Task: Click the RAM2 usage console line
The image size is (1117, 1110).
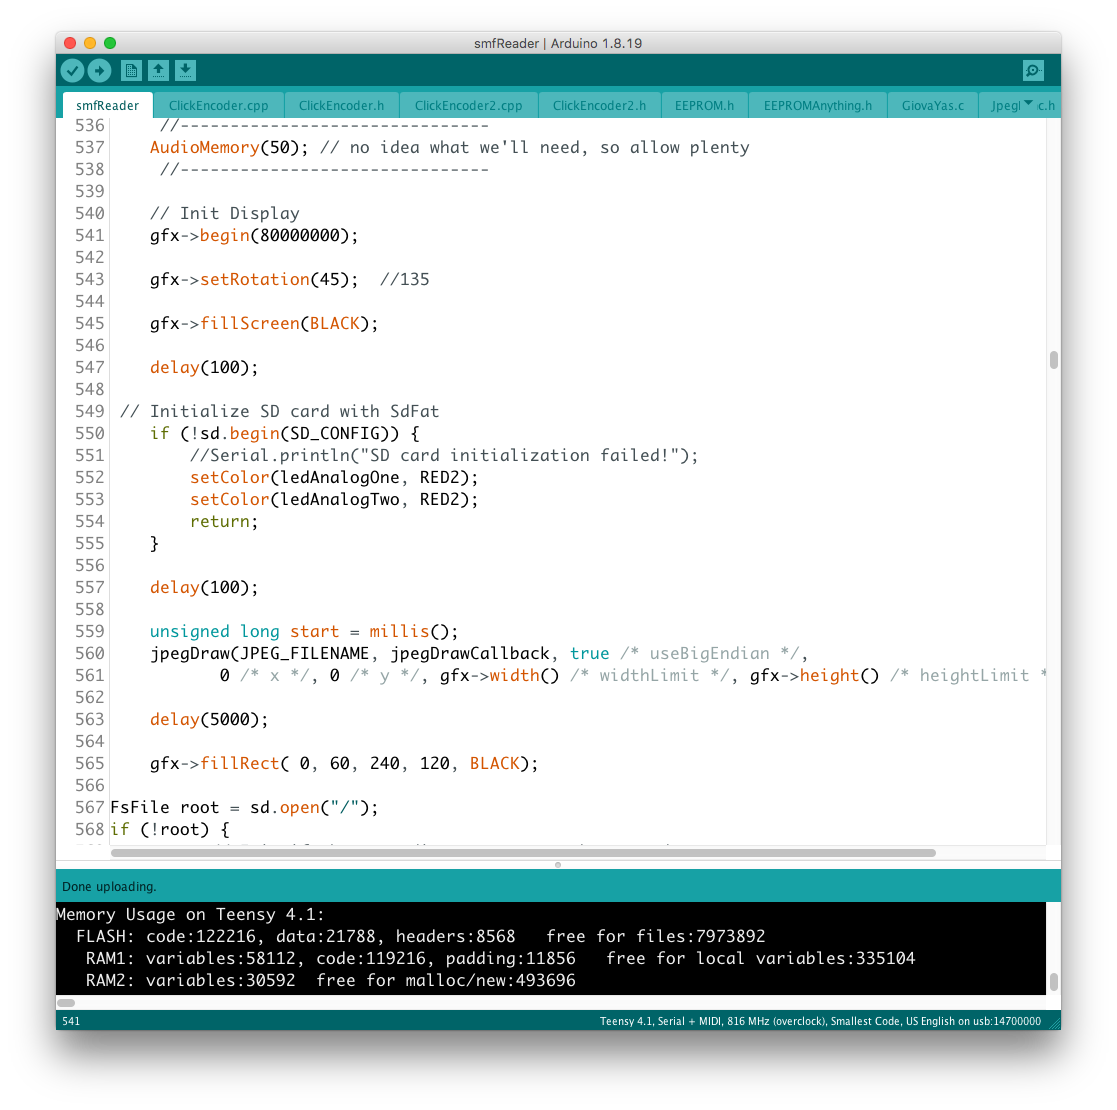Action: click(331, 980)
